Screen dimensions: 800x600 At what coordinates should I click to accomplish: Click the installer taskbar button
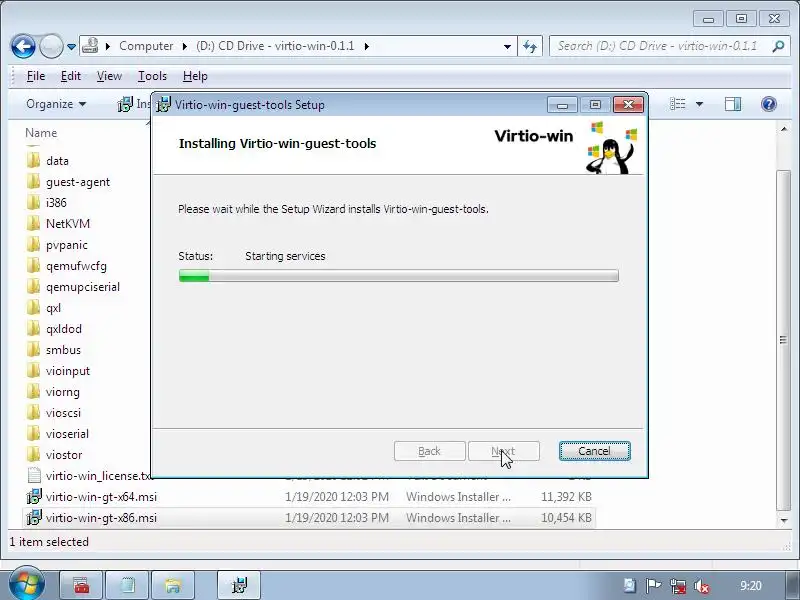239,585
